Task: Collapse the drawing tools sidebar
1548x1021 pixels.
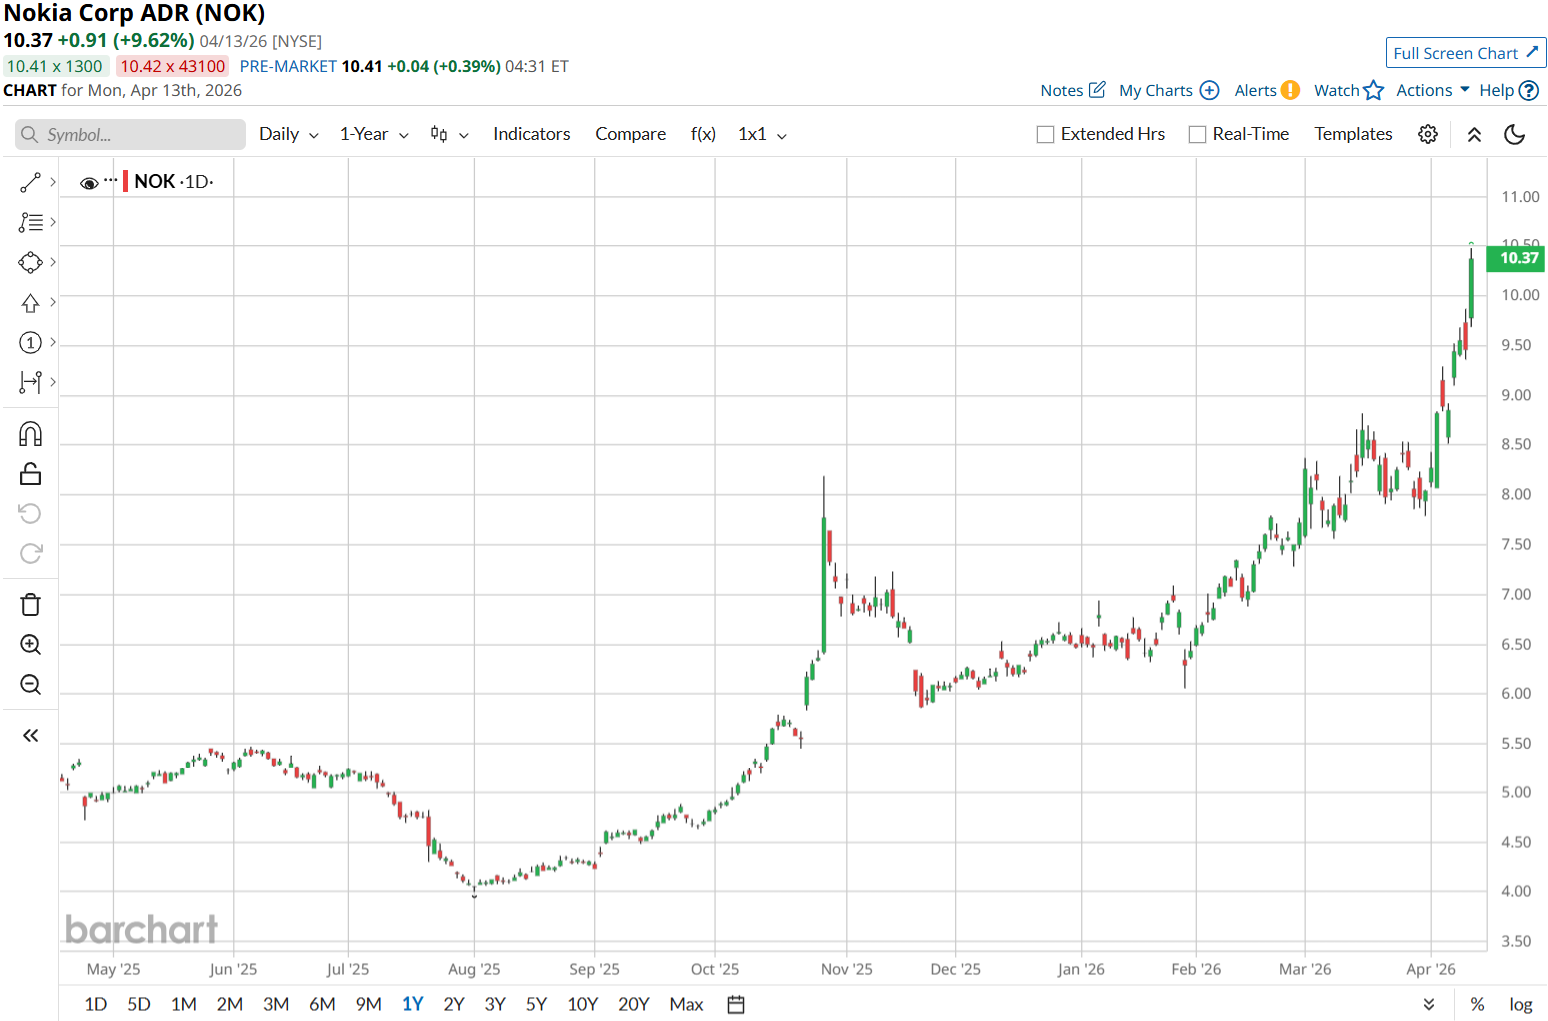Action: (30, 735)
